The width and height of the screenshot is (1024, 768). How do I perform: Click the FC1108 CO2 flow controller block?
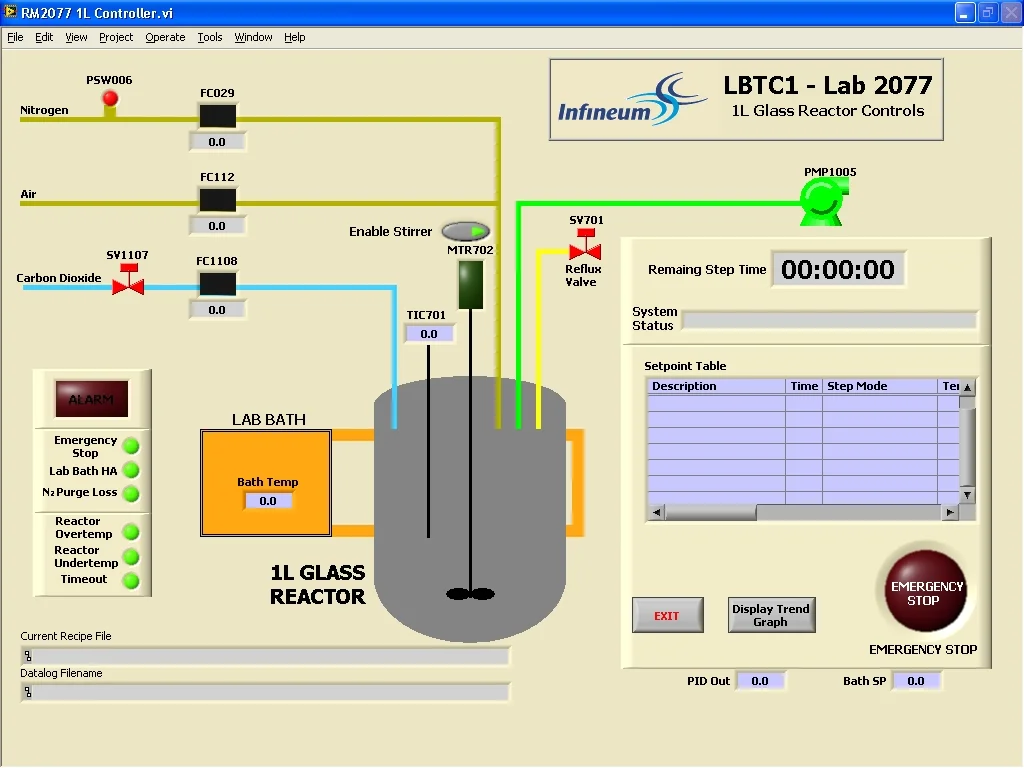[x=217, y=284]
